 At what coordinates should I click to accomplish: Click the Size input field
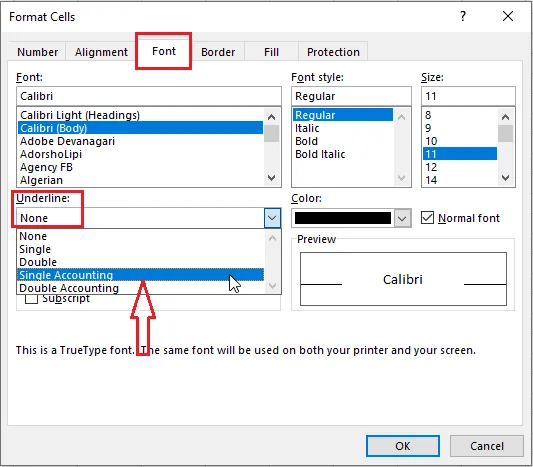(x=468, y=96)
